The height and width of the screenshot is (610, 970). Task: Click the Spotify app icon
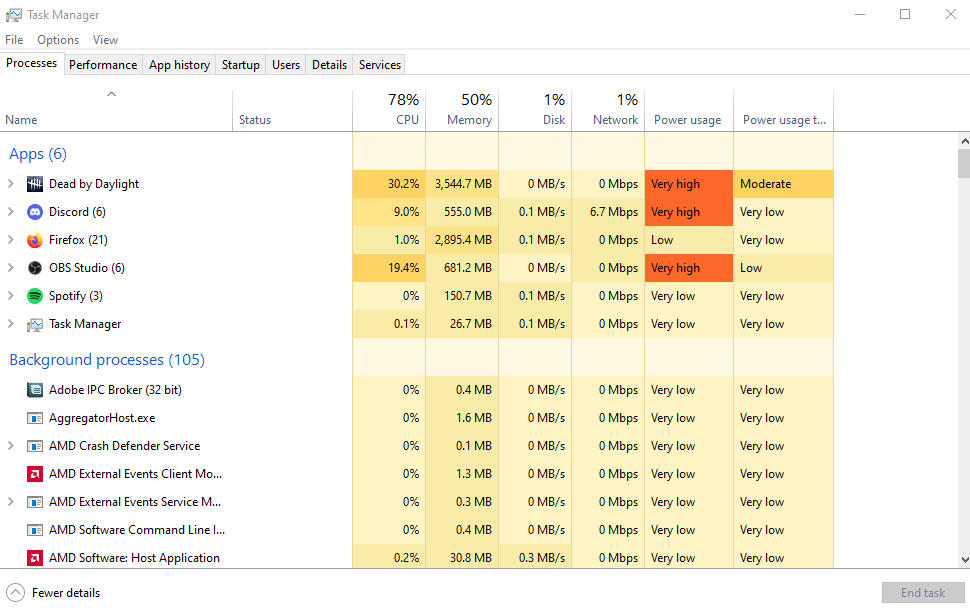pyautogui.click(x=35, y=296)
